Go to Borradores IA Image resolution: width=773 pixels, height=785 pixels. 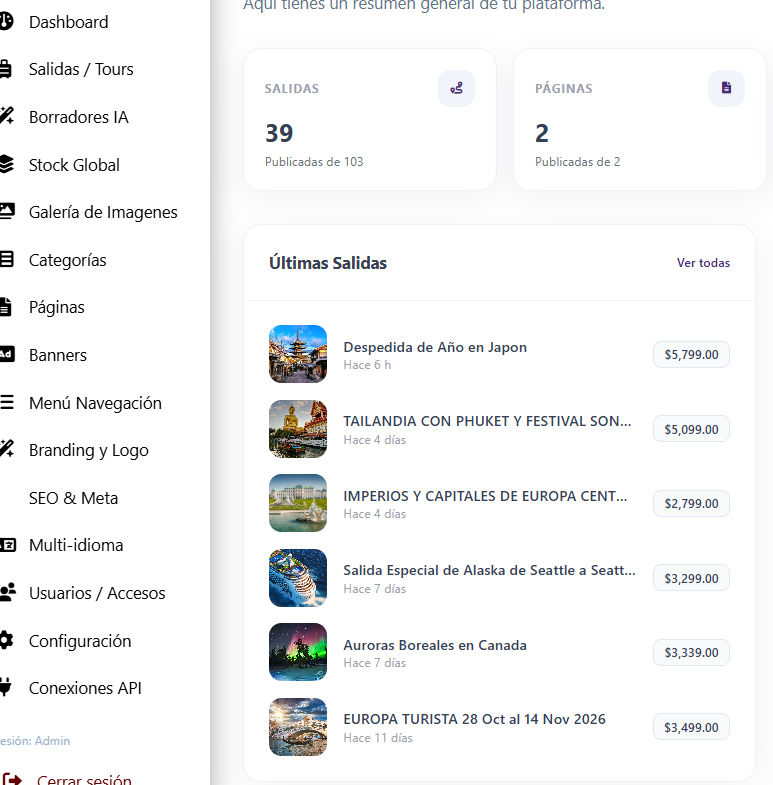pyautogui.click(x=79, y=117)
